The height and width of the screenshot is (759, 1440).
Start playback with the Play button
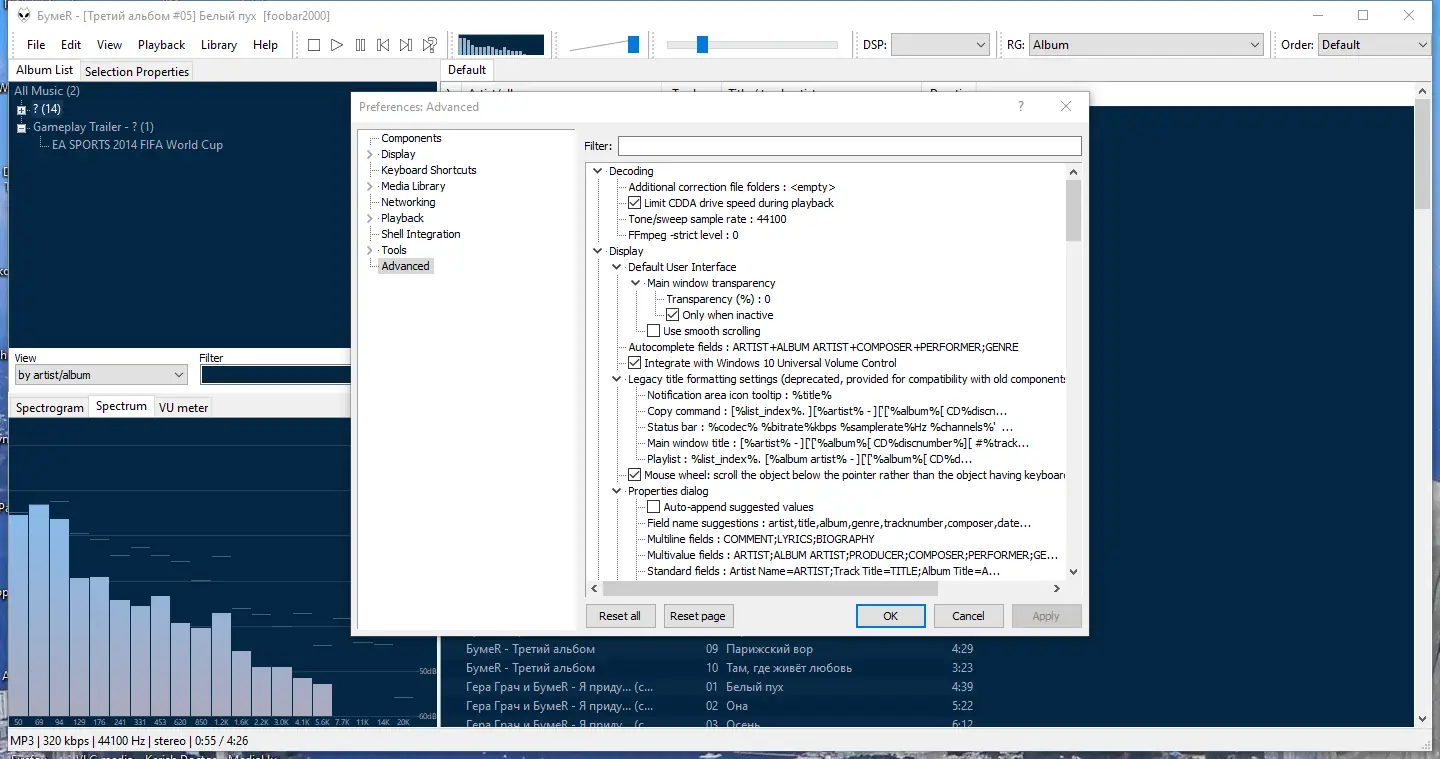[337, 45]
